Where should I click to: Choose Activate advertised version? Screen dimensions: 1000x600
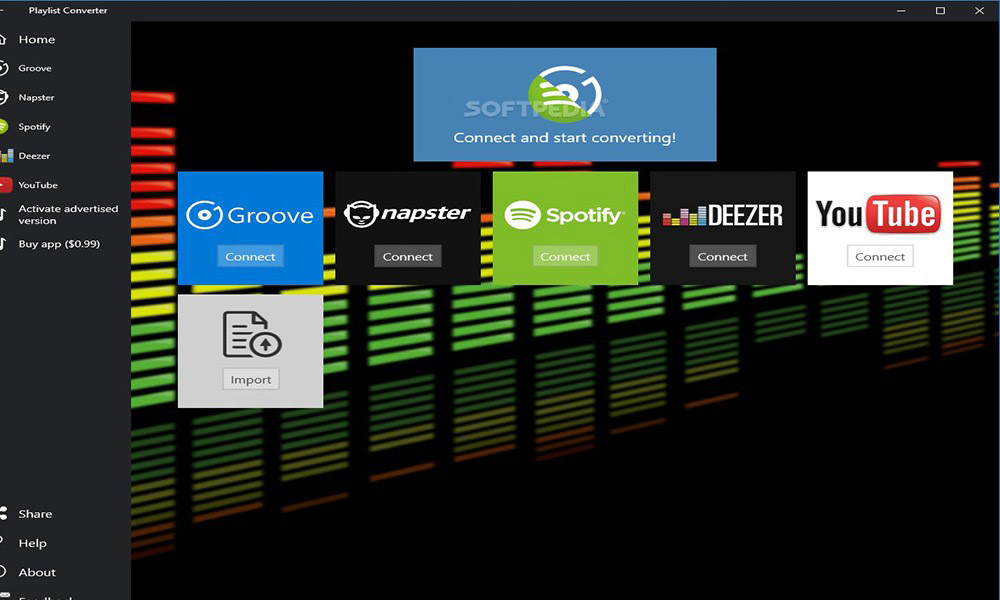pyautogui.click(x=68, y=214)
